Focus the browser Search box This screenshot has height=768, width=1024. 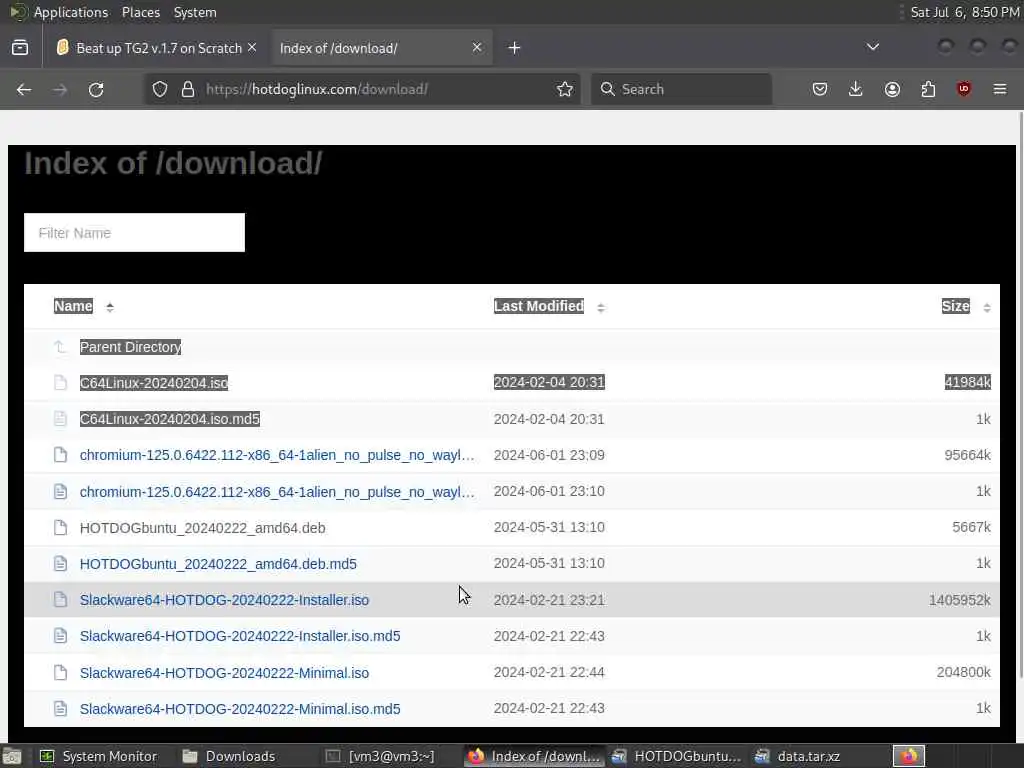point(681,89)
